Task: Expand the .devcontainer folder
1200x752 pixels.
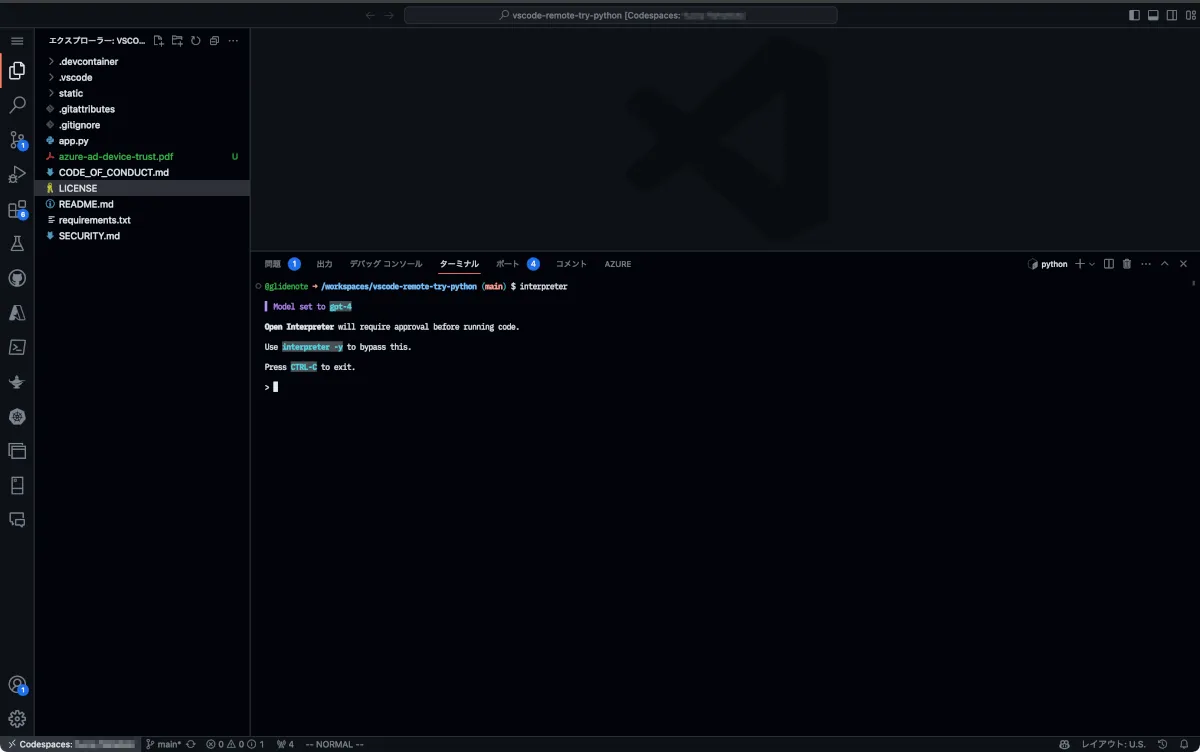Action: tap(142, 61)
